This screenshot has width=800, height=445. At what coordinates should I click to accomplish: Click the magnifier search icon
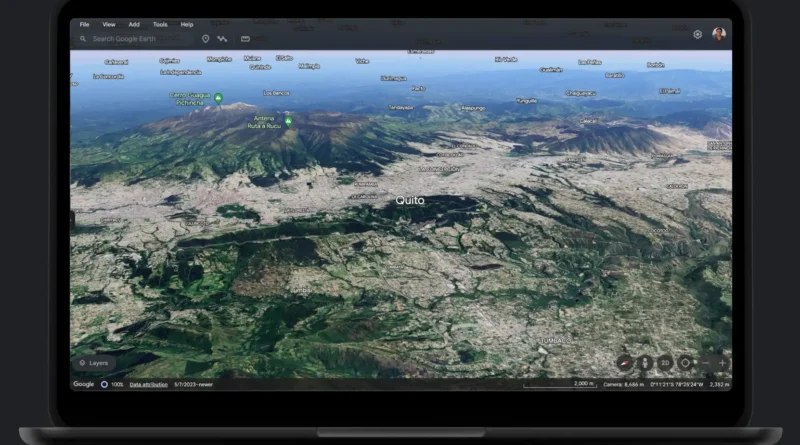(x=83, y=39)
